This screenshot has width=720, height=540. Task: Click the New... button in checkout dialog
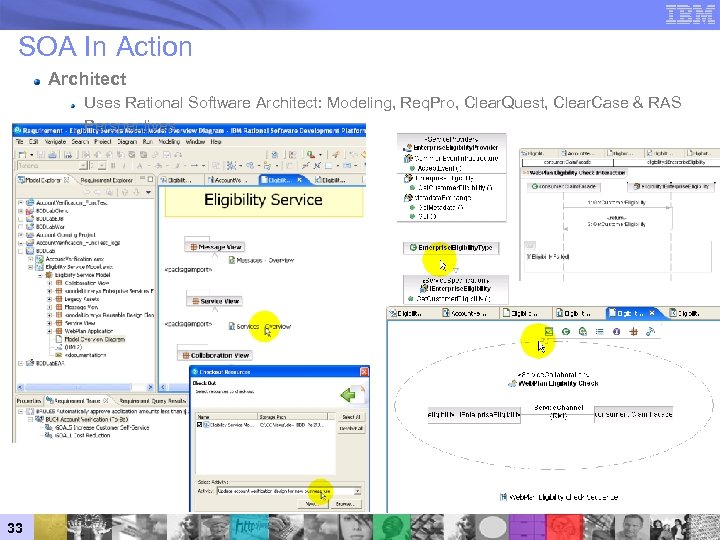312,504
